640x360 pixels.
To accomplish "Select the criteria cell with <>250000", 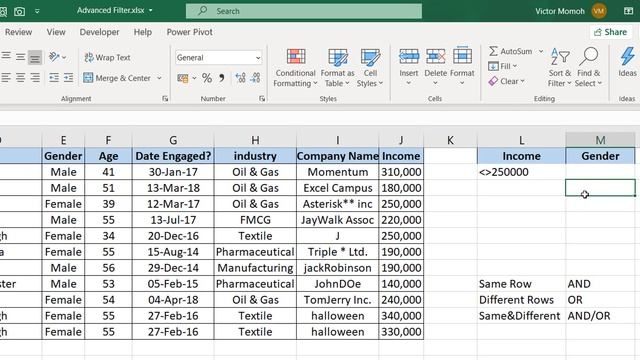I will pos(521,172).
